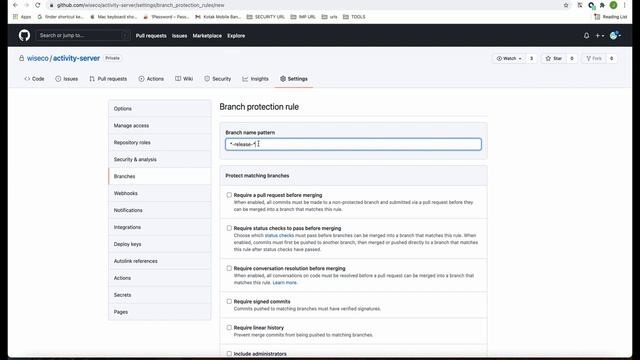Image resolution: width=640 pixels, height=360 pixels.
Task: Open Options in settings sidebar
Action: tap(160, 109)
